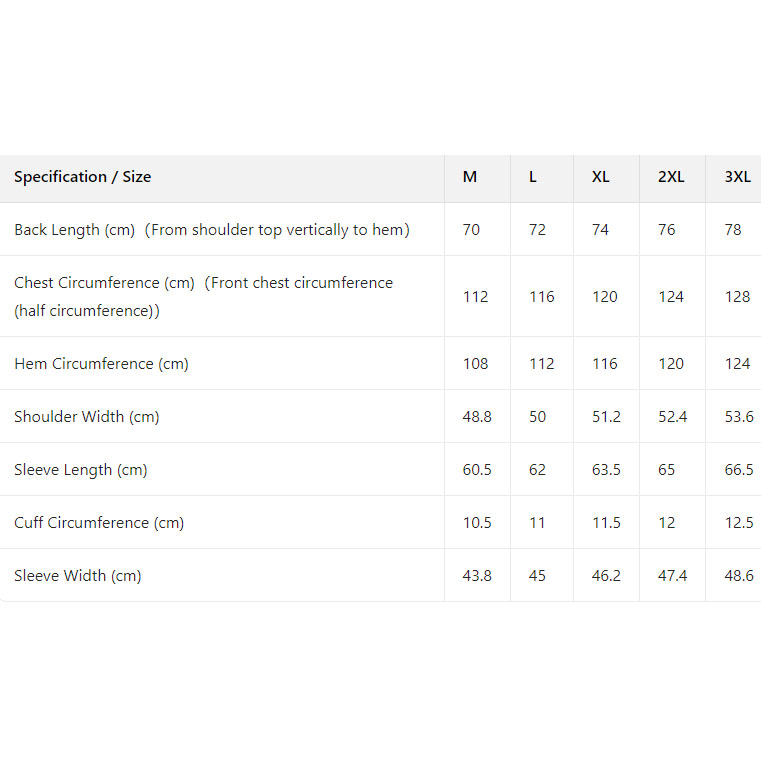This screenshot has width=761, height=761.
Task: Click the Specification / Size header cell
Action: click(x=83, y=177)
